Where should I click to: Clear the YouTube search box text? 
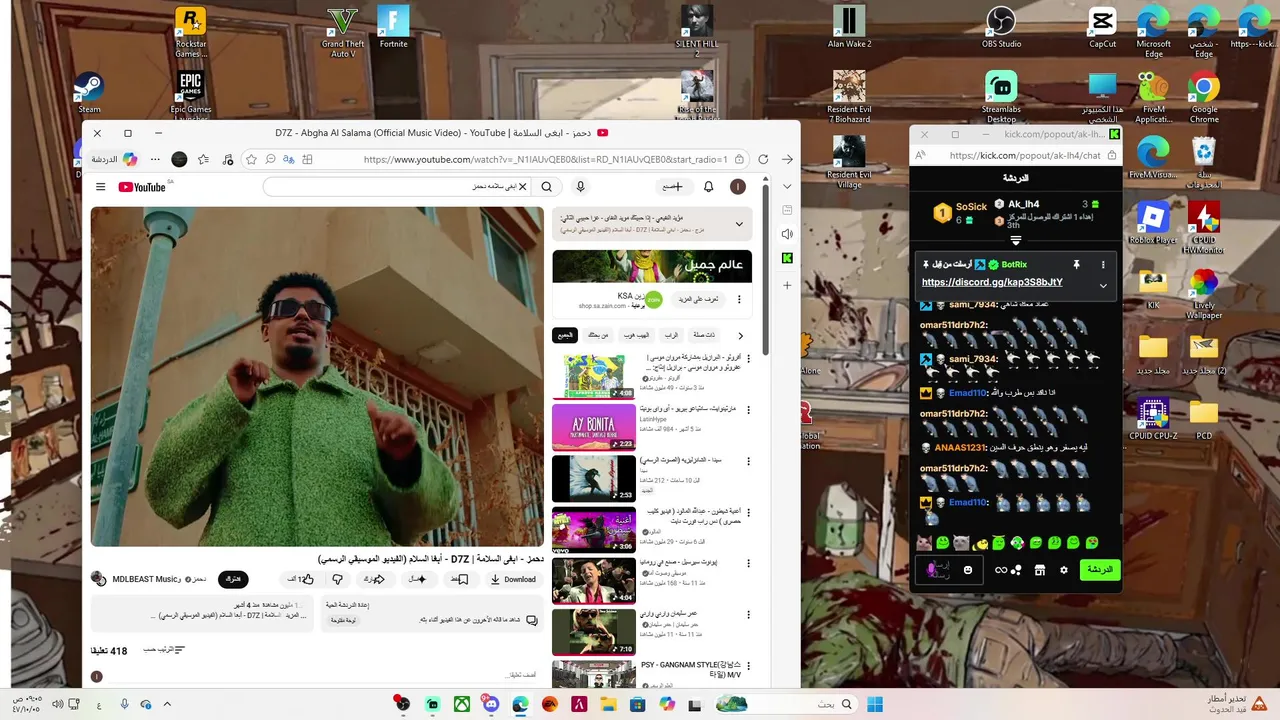click(x=522, y=187)
